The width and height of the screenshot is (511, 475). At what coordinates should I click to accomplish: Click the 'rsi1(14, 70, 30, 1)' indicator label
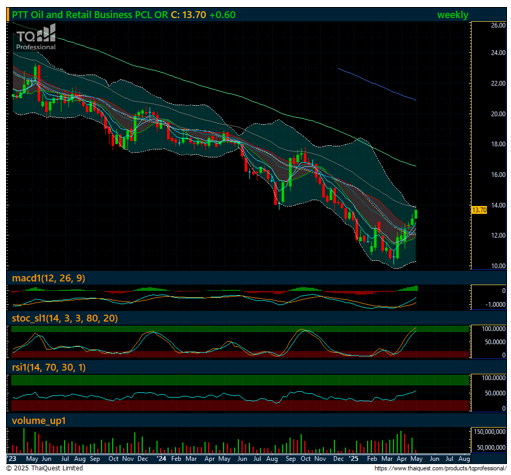[49, 367]
